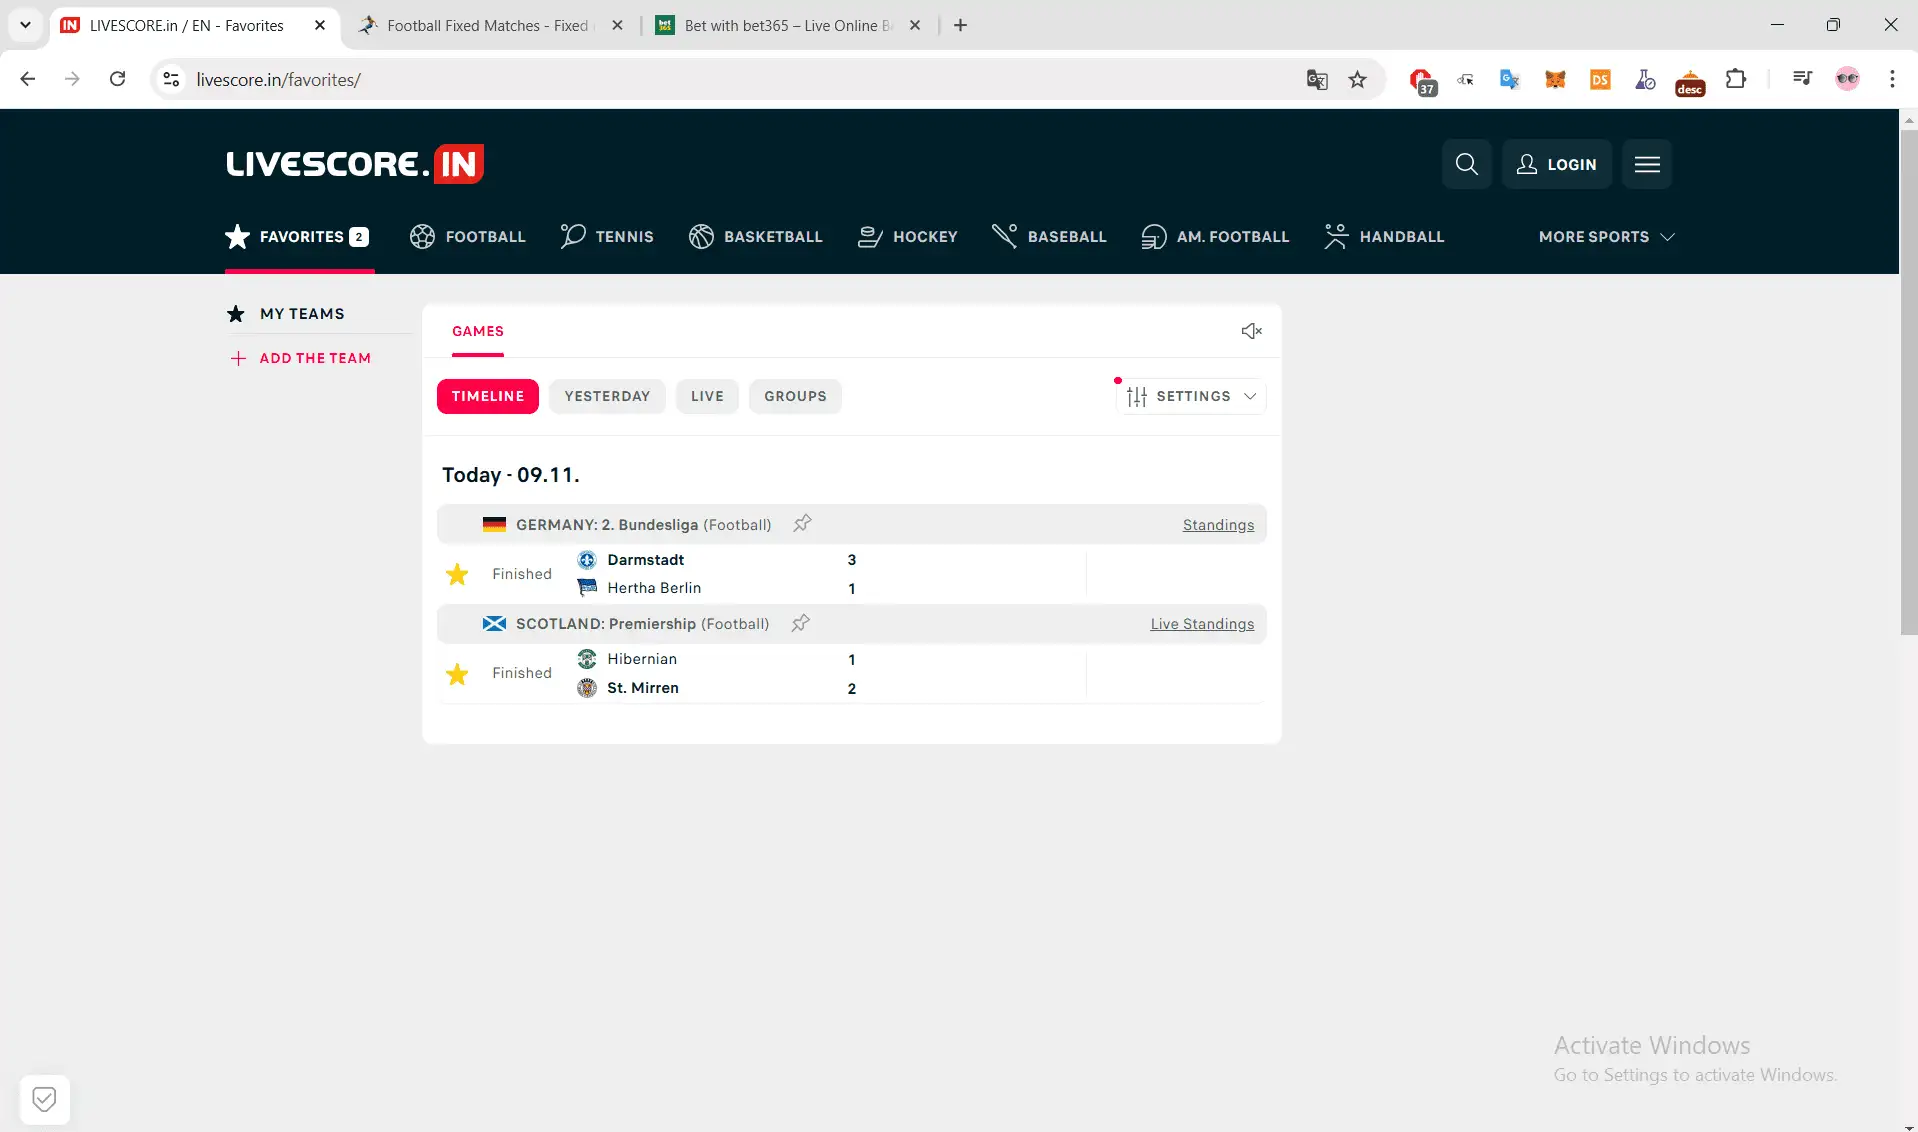The height and width of the screenshot is (1132, 1918).
Task: Open 2. Bundesliga Standings link
Action: [1218, 525]
